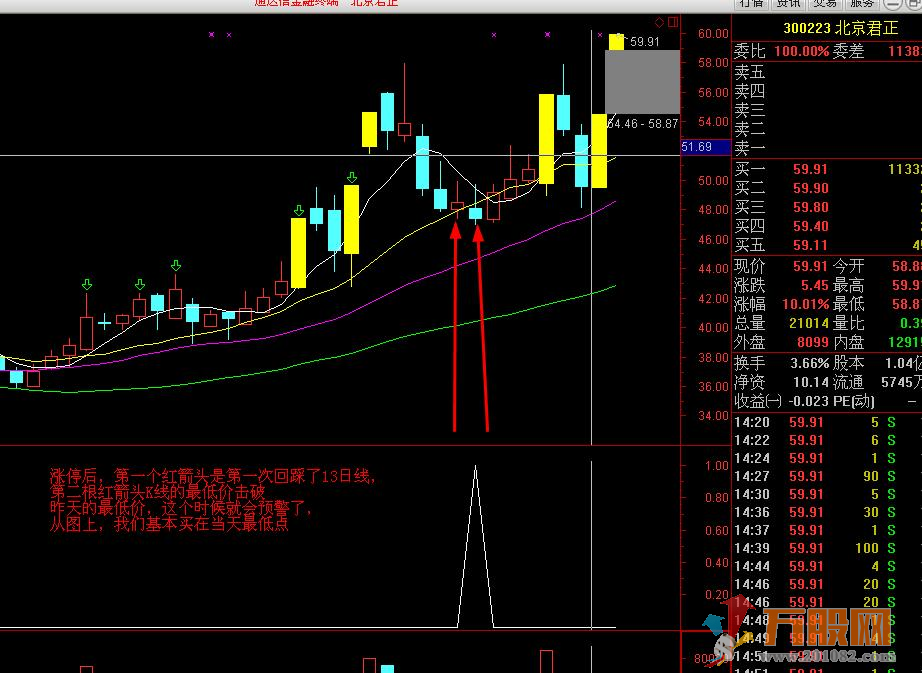Open the 资讯 tab

pos(789,4)
